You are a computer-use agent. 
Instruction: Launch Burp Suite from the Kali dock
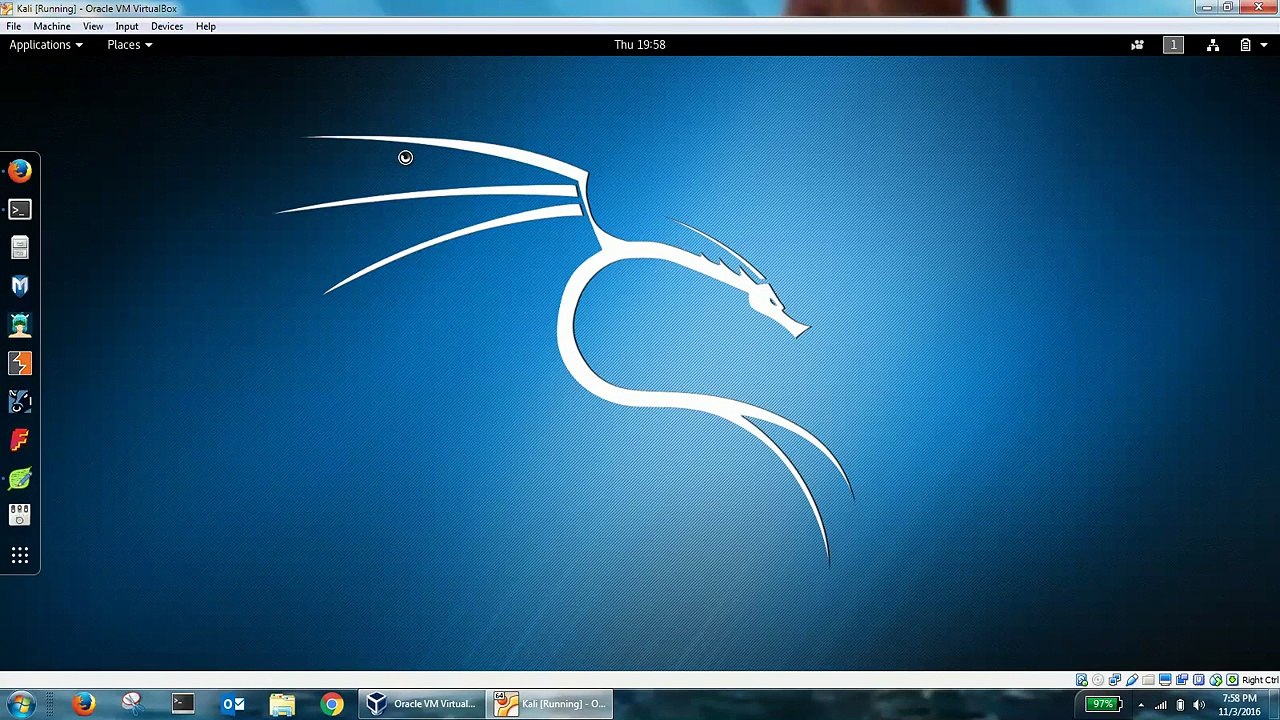tap(20, 363)
